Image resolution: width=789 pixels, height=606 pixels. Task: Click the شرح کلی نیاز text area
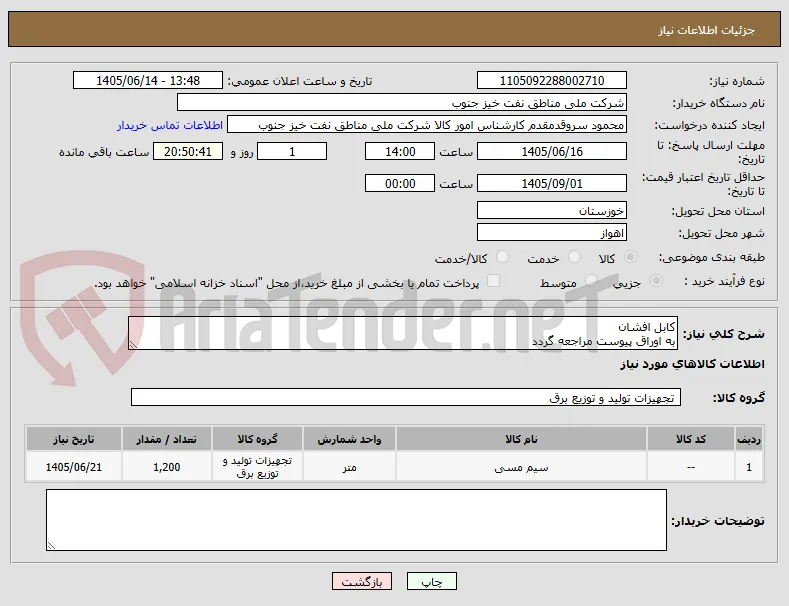[403, 333]
